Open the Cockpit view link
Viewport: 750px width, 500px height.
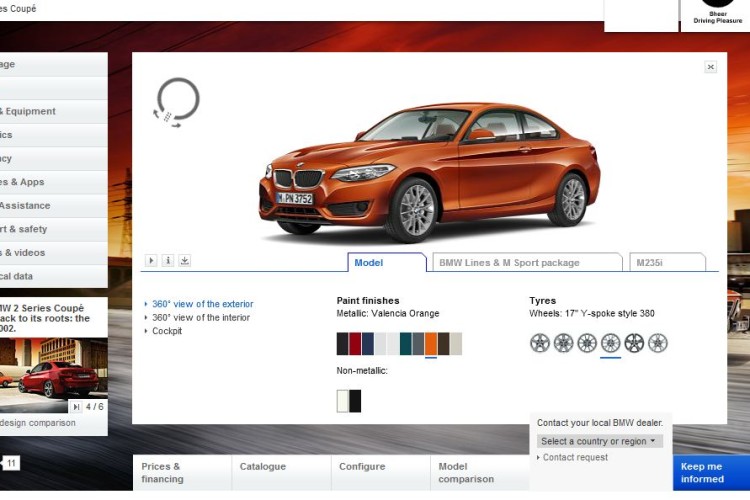pos(167,331)
